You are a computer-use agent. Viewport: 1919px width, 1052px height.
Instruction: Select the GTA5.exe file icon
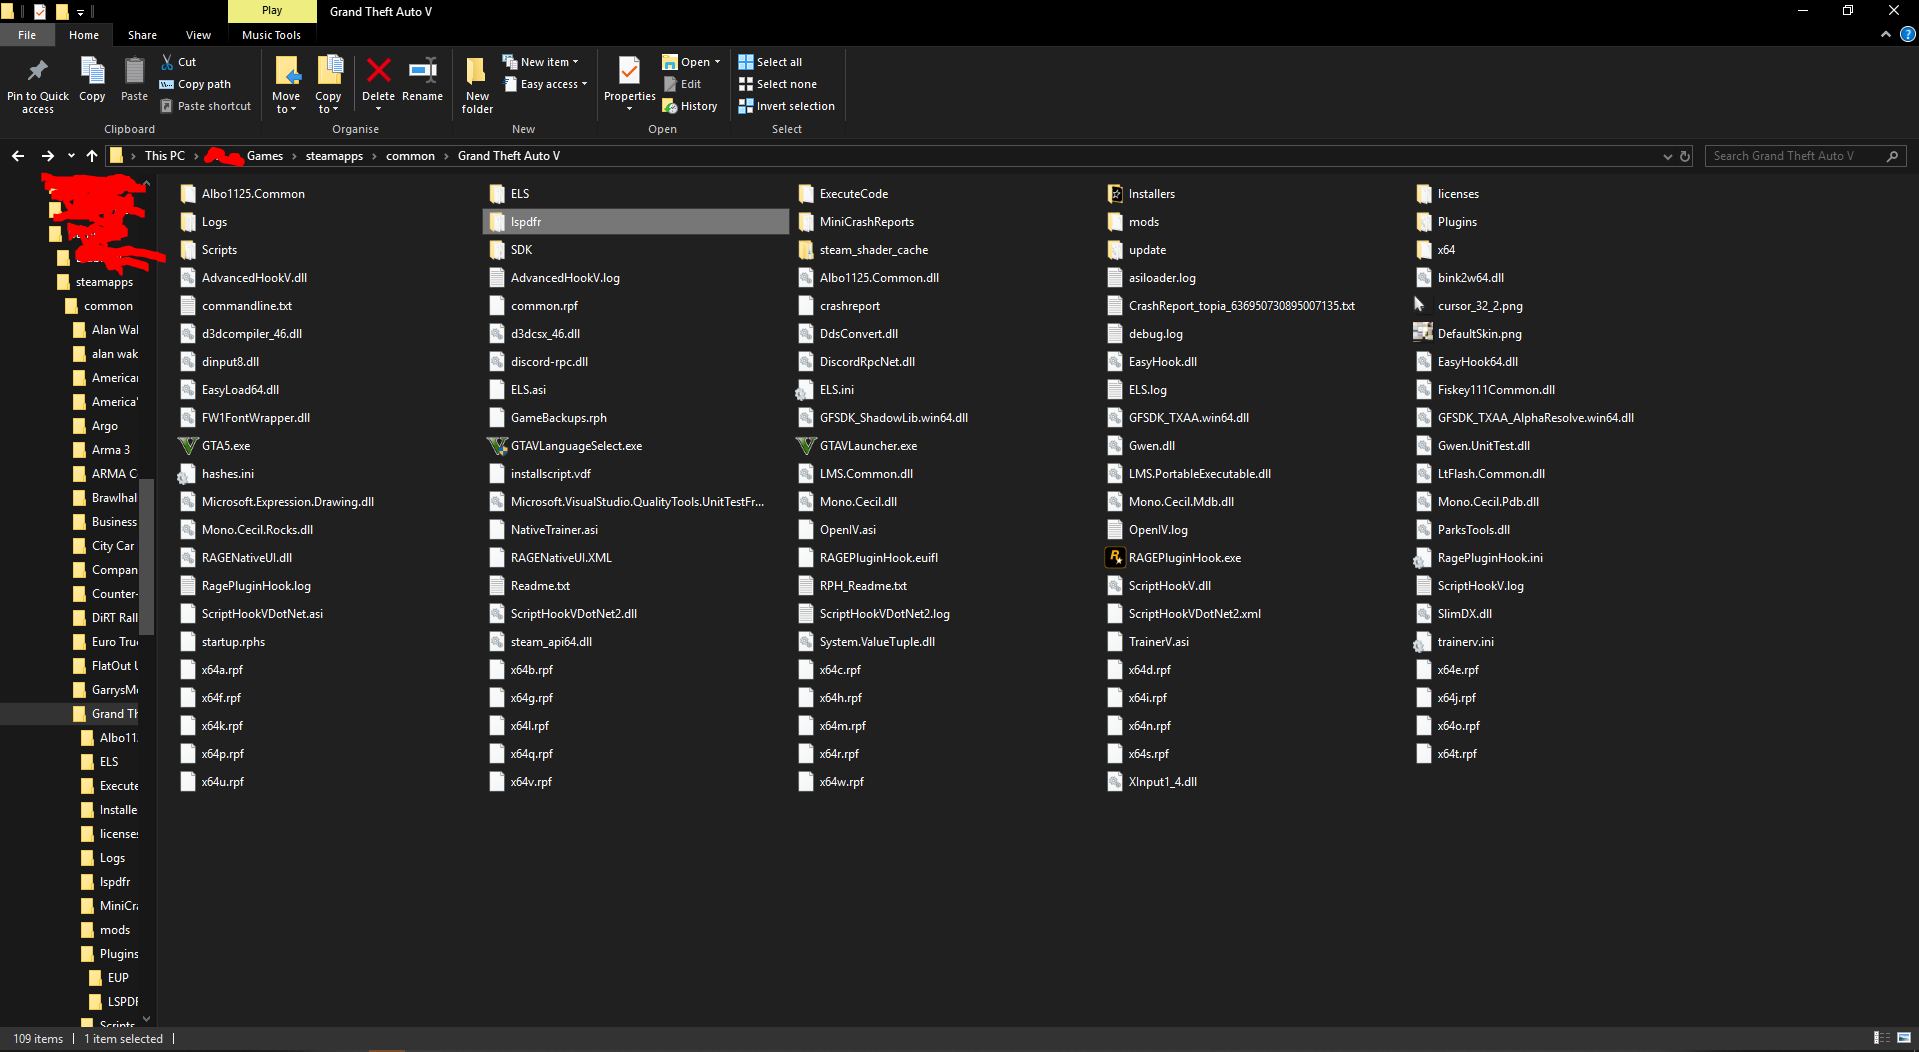tap(188, 446)
